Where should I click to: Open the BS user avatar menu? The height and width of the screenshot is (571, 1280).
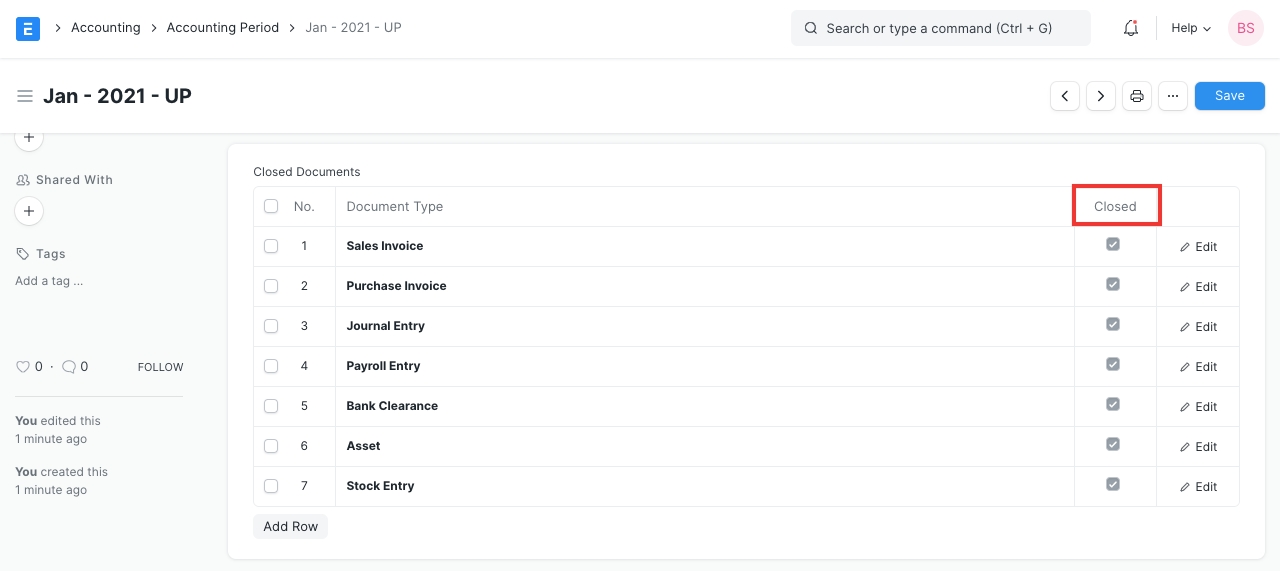coord(1245,28)
